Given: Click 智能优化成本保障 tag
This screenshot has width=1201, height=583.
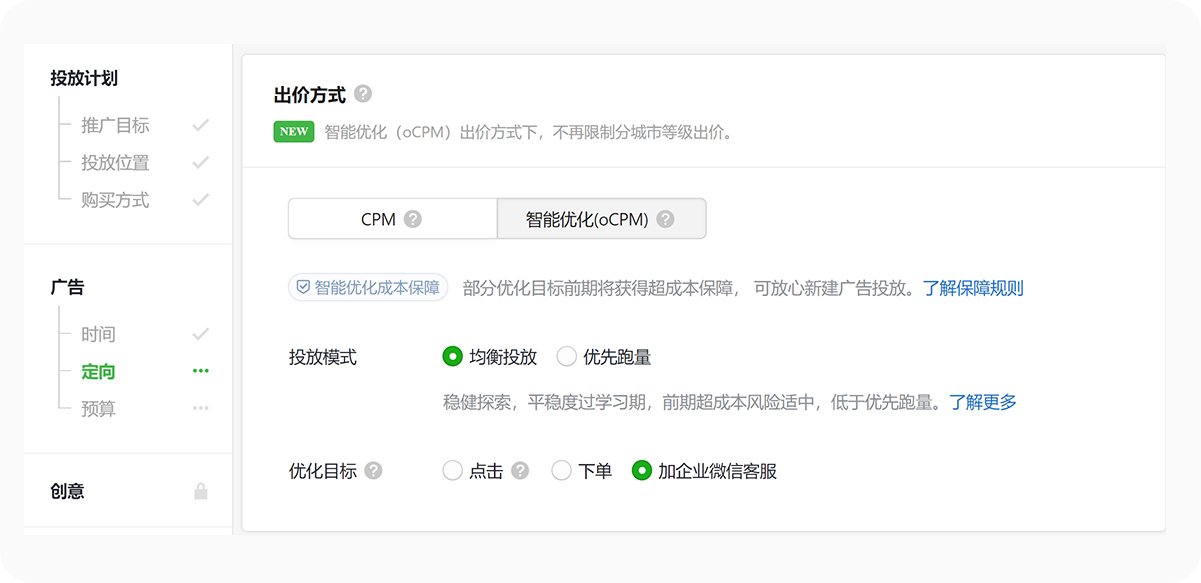Looking at the screenshot, I should [x=368, y=288].
